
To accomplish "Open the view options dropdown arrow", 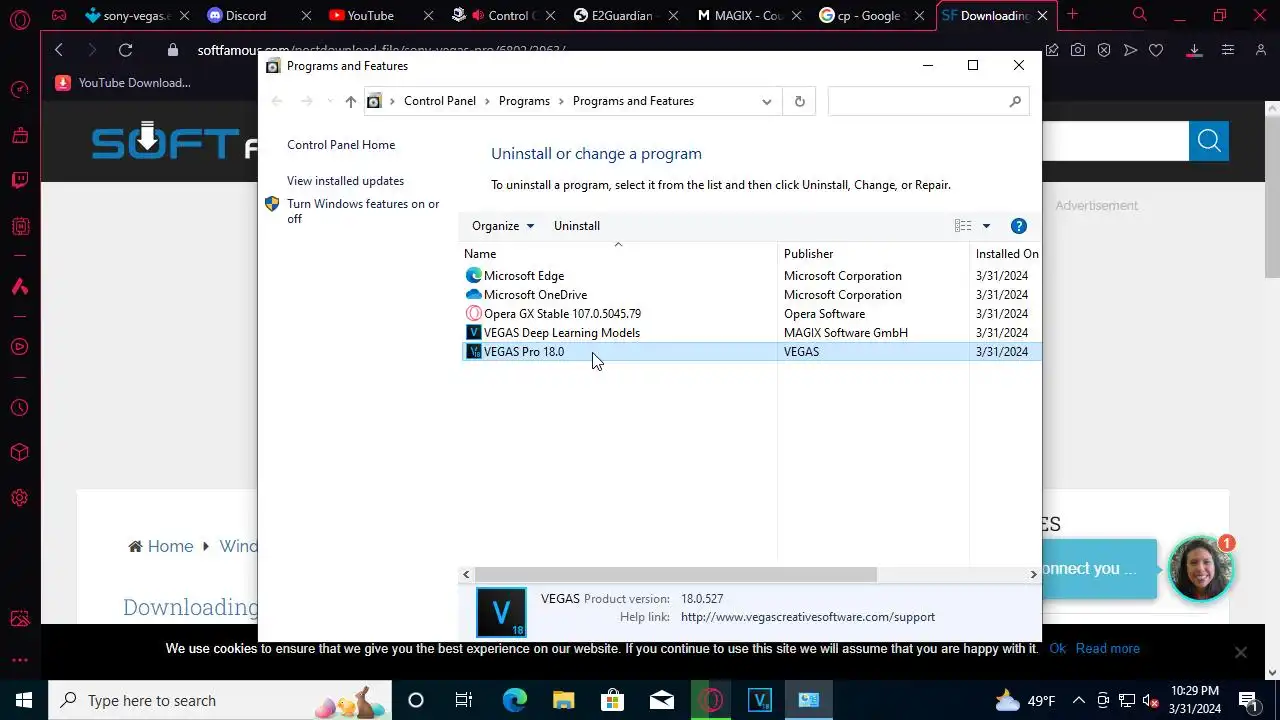I will tap(986, 226).
